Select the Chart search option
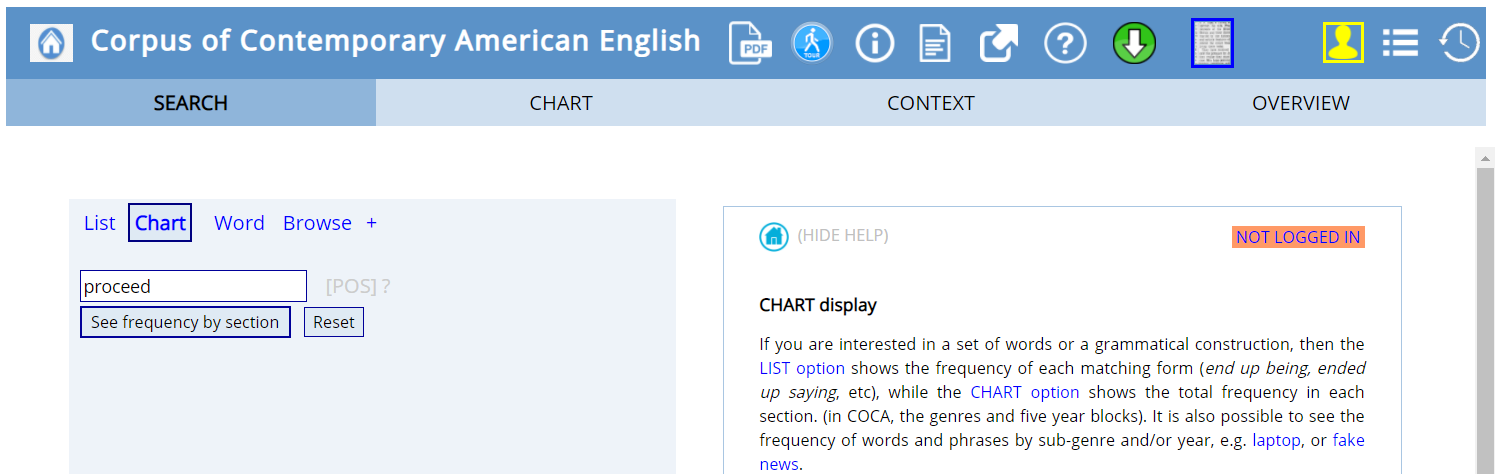 160,223
